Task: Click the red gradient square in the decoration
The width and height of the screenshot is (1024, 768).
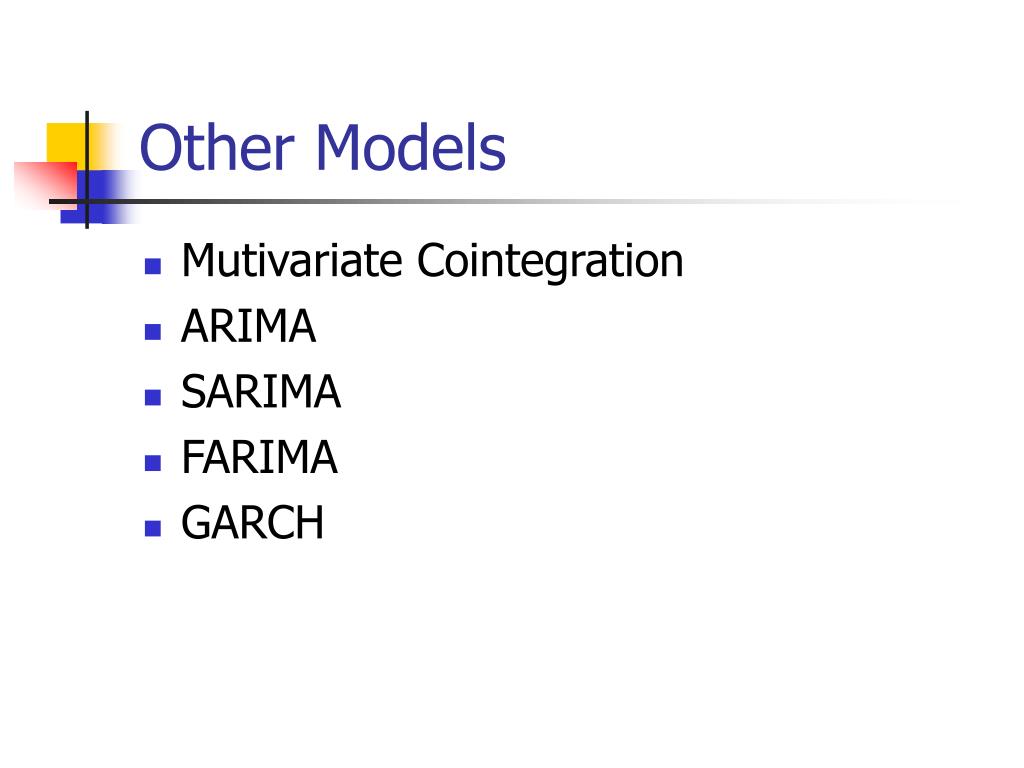Action: 46,184
